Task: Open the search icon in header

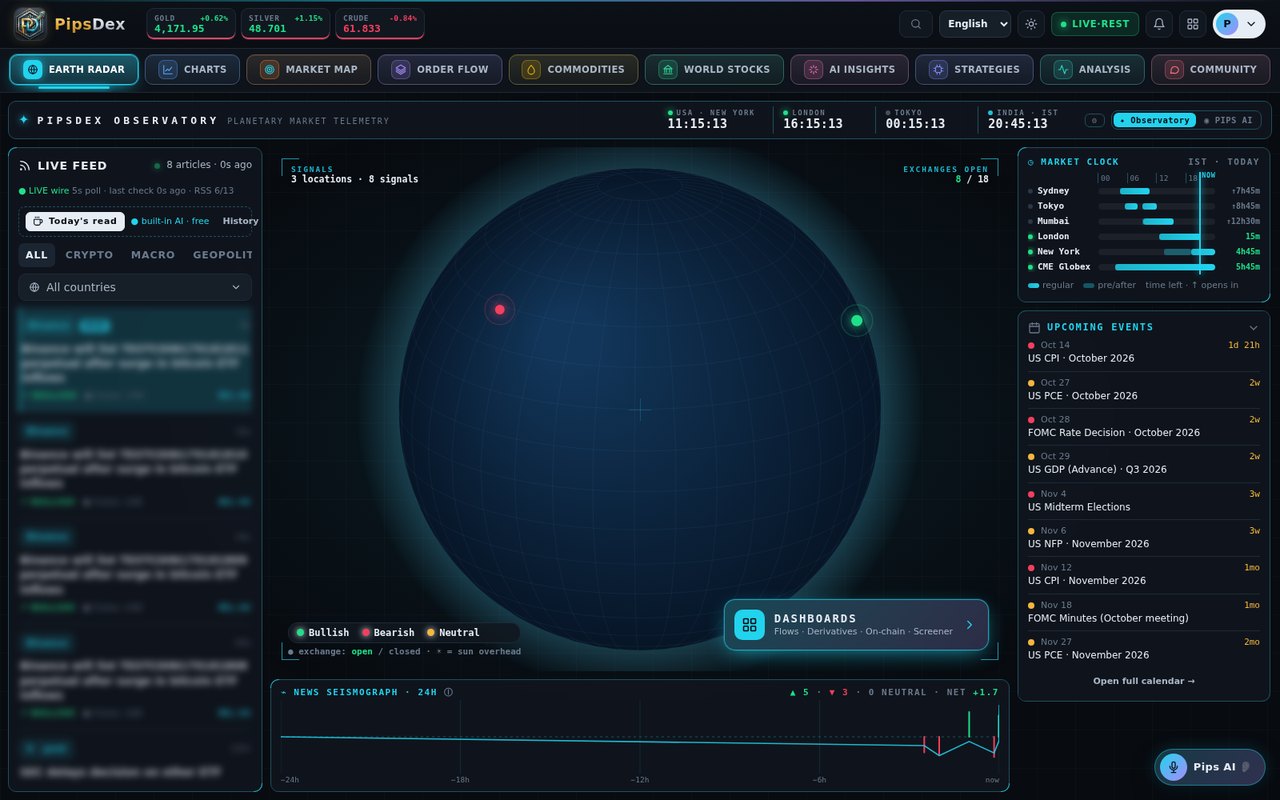Action: [x=915, y=24]
